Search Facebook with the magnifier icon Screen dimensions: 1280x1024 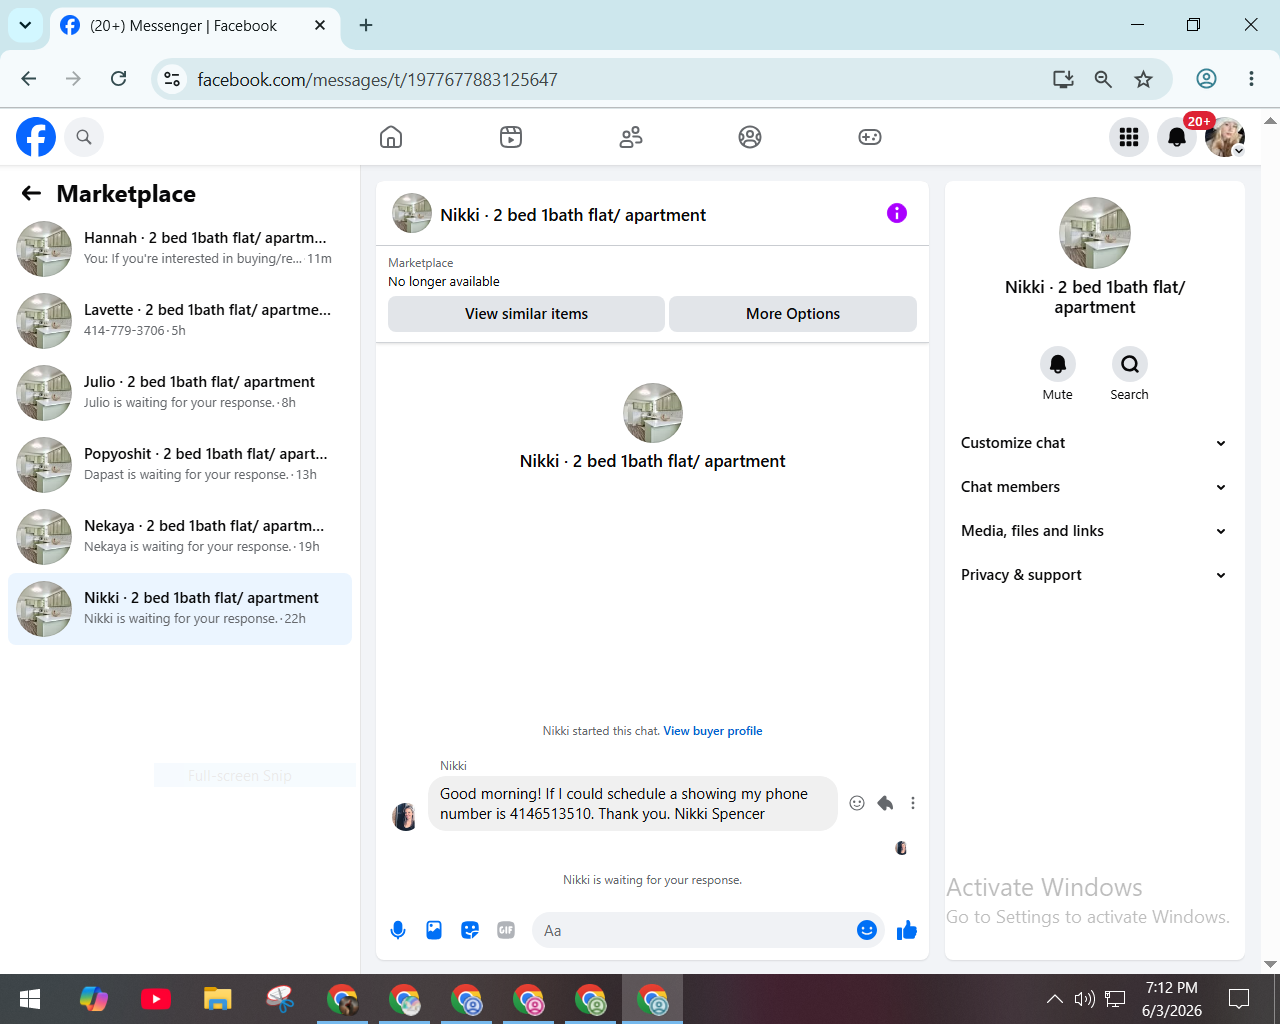84,137
